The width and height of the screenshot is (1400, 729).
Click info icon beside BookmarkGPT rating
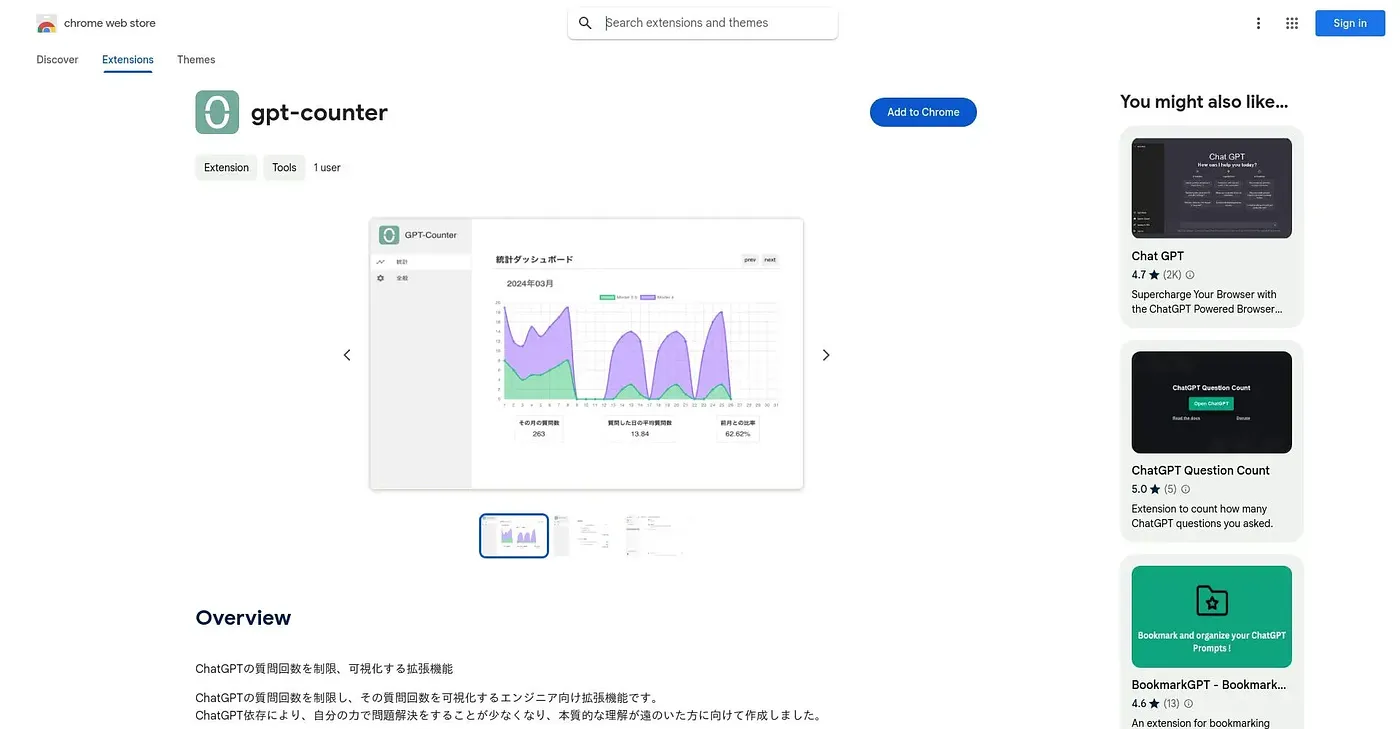[x=1190, y=704]
